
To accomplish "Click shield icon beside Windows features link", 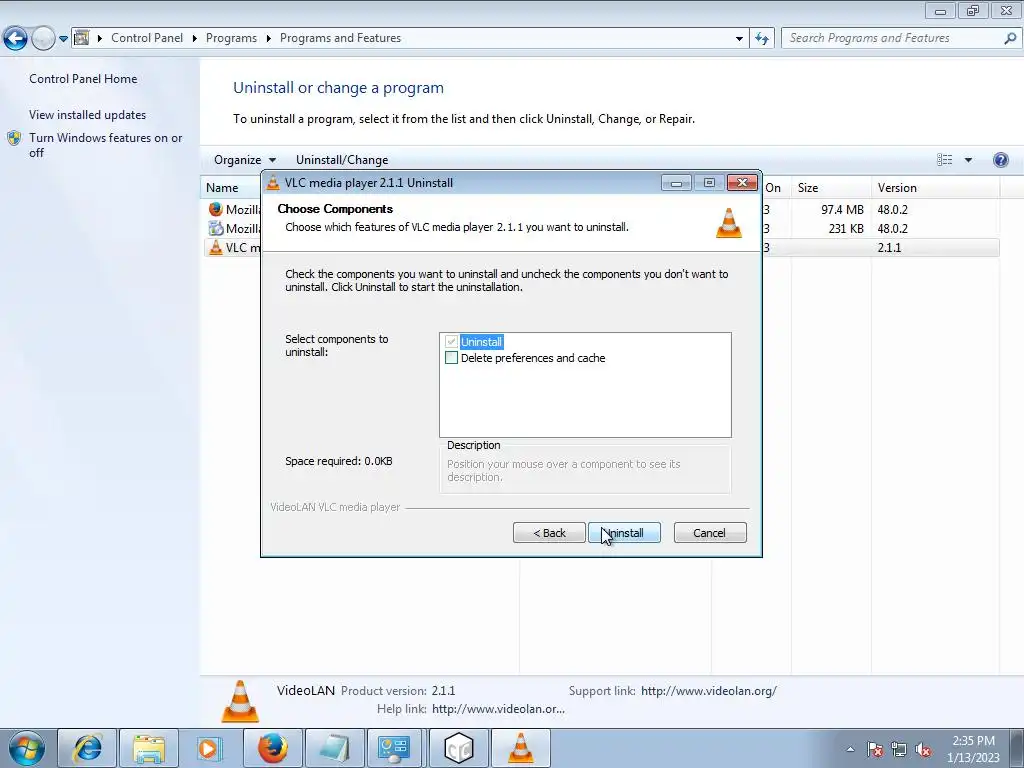I will tap(14, 138).
